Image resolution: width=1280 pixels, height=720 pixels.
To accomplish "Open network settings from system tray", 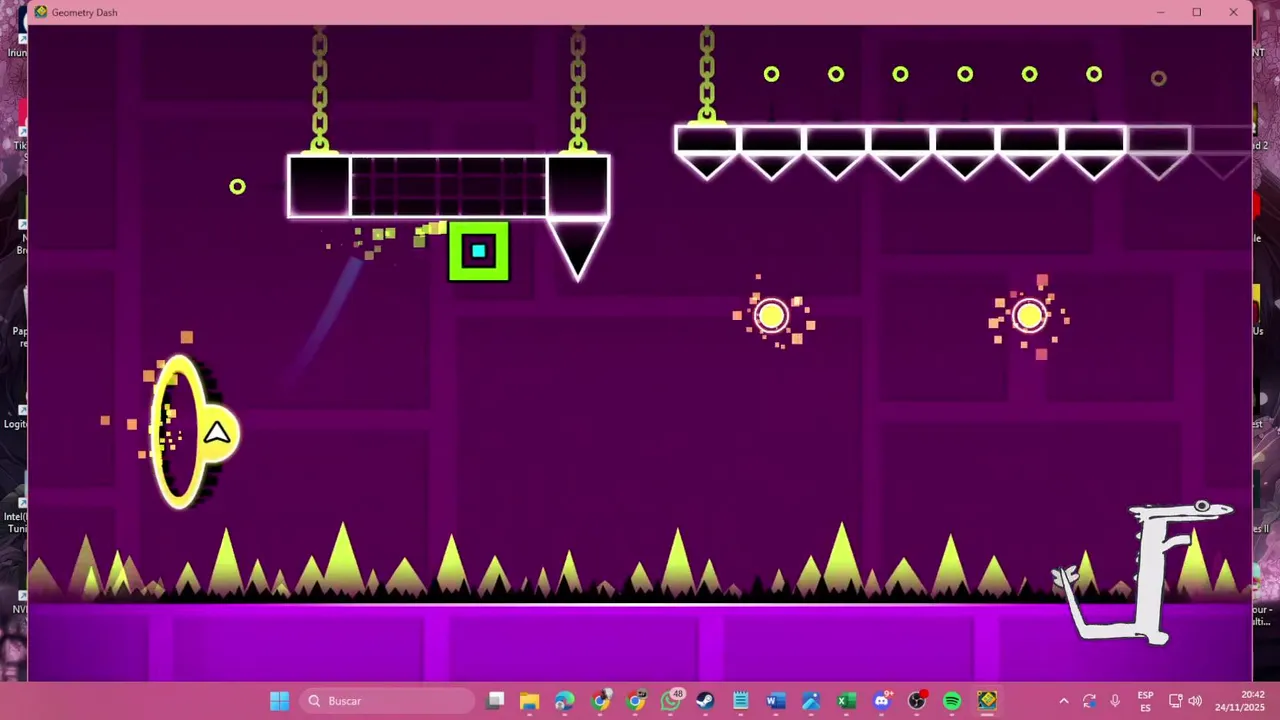I will click(1176, 701).
